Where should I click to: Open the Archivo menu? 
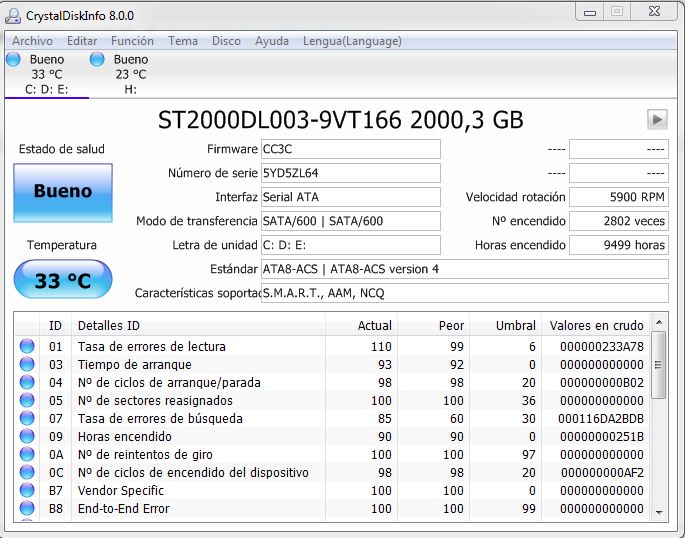pyautogui.click(x=32, y=41)
